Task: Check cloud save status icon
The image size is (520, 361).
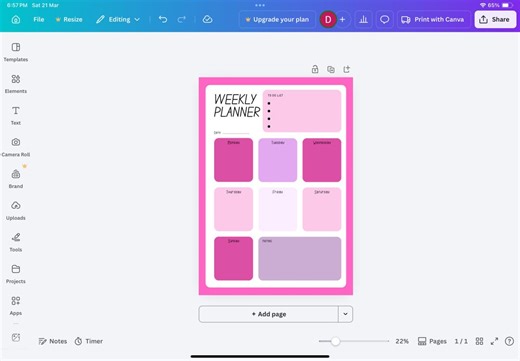Action: [207, 19]
